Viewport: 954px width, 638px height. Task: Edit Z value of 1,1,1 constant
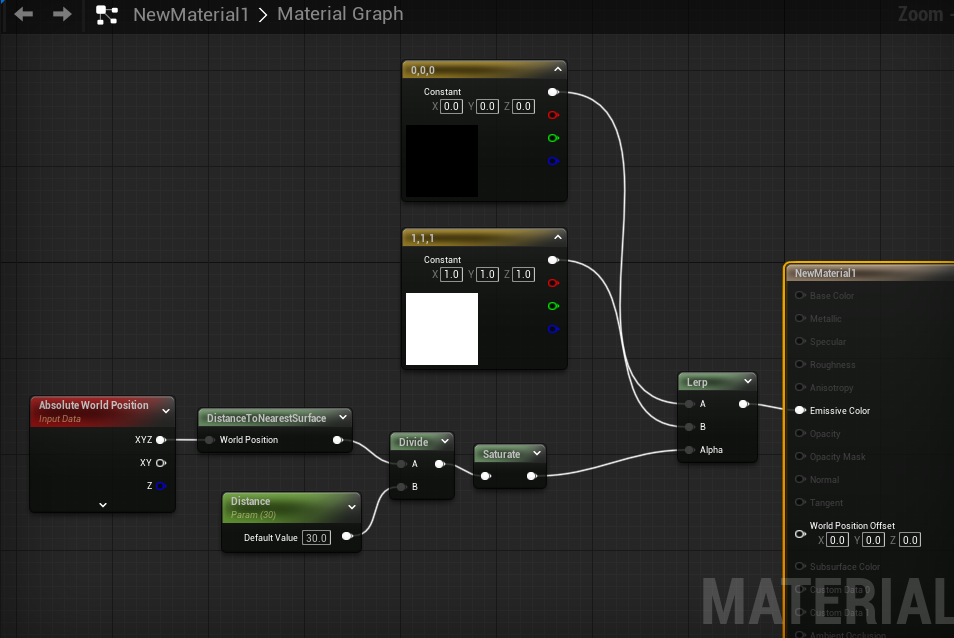click(x=523, y=274)
